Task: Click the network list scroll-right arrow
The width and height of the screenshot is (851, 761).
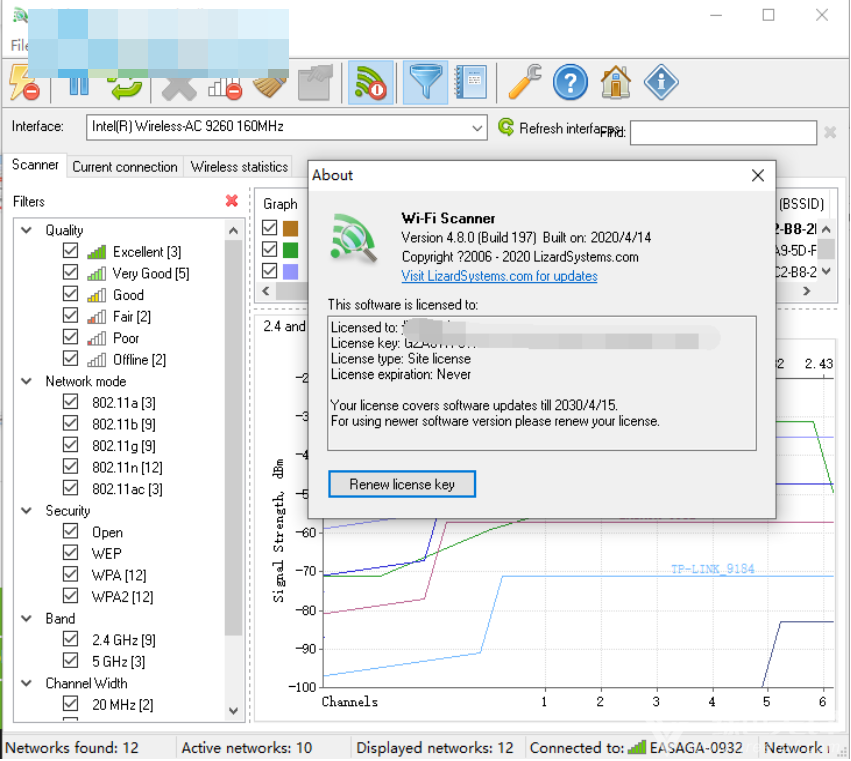Action: pyautogui.click(x=807, y=291)
